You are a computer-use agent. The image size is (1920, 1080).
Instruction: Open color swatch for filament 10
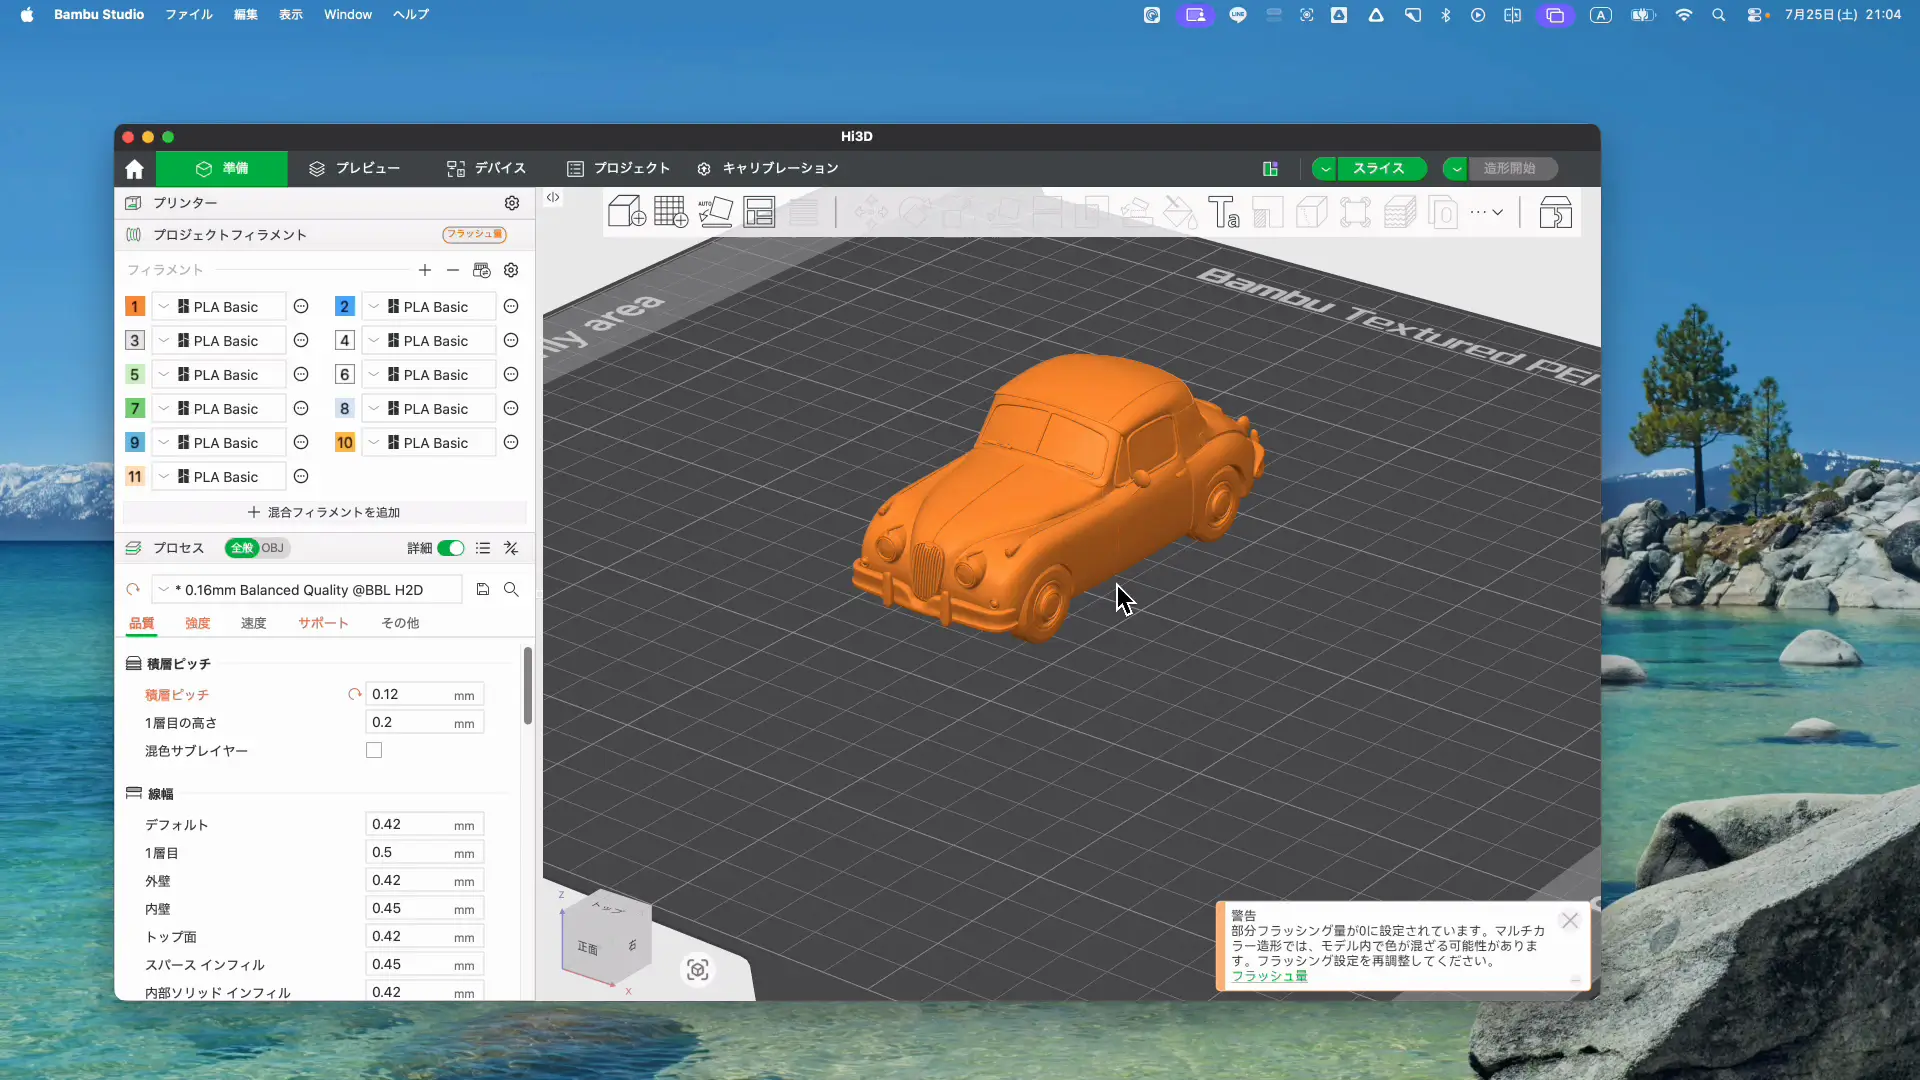coord(345,443)
